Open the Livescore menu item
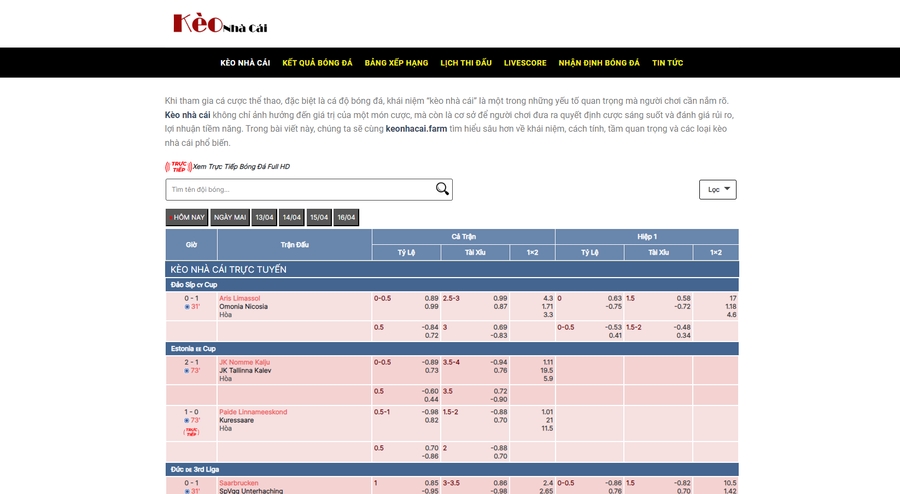 click(x=525, y=63)
